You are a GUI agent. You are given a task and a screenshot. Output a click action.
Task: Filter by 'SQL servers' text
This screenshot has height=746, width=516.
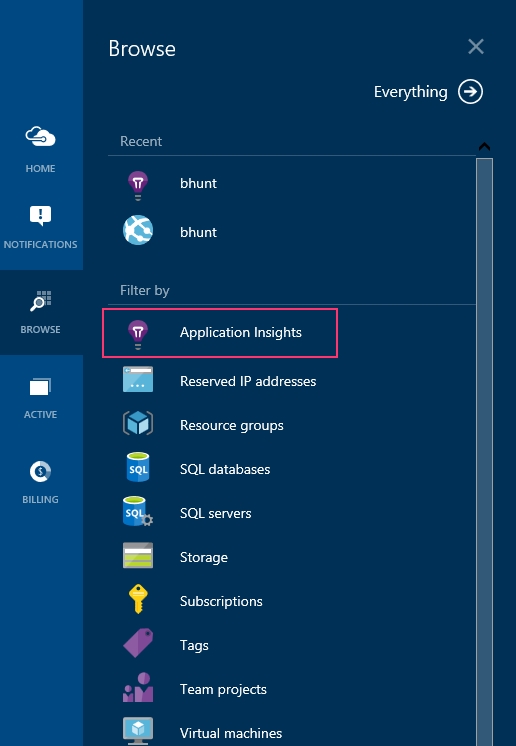click(x=215, y=513)
